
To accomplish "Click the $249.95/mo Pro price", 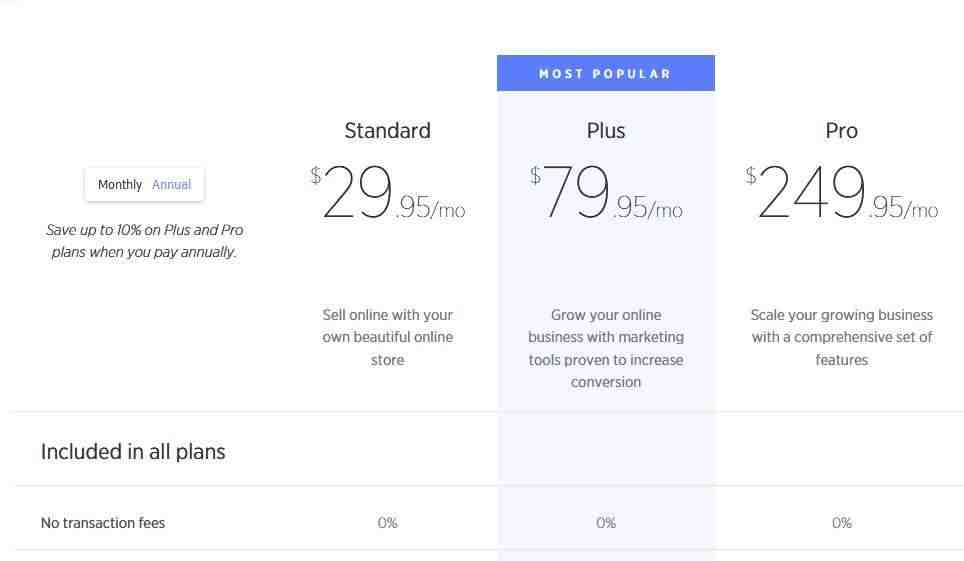I will (x=841, y=192).
